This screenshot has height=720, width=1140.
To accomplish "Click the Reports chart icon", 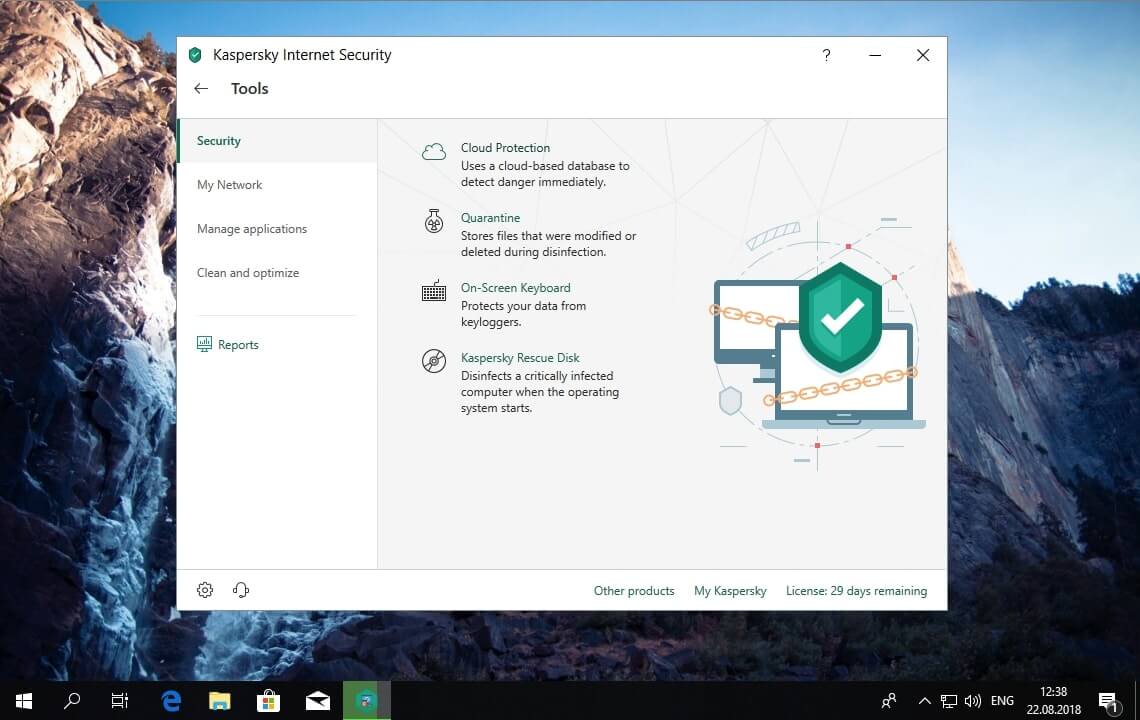I will click(x=204, y=344).
